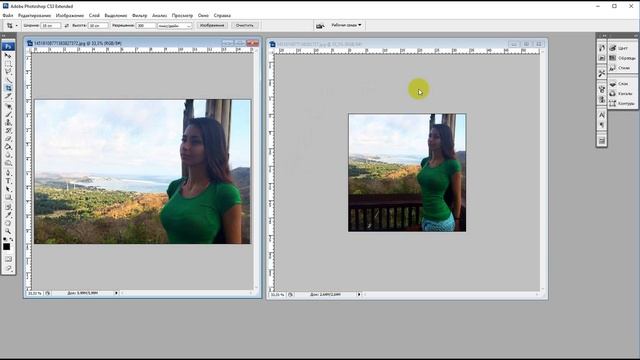The image size is (640, 360).
Task: Open the Слой menu
Action: click(x=94, y=16)
